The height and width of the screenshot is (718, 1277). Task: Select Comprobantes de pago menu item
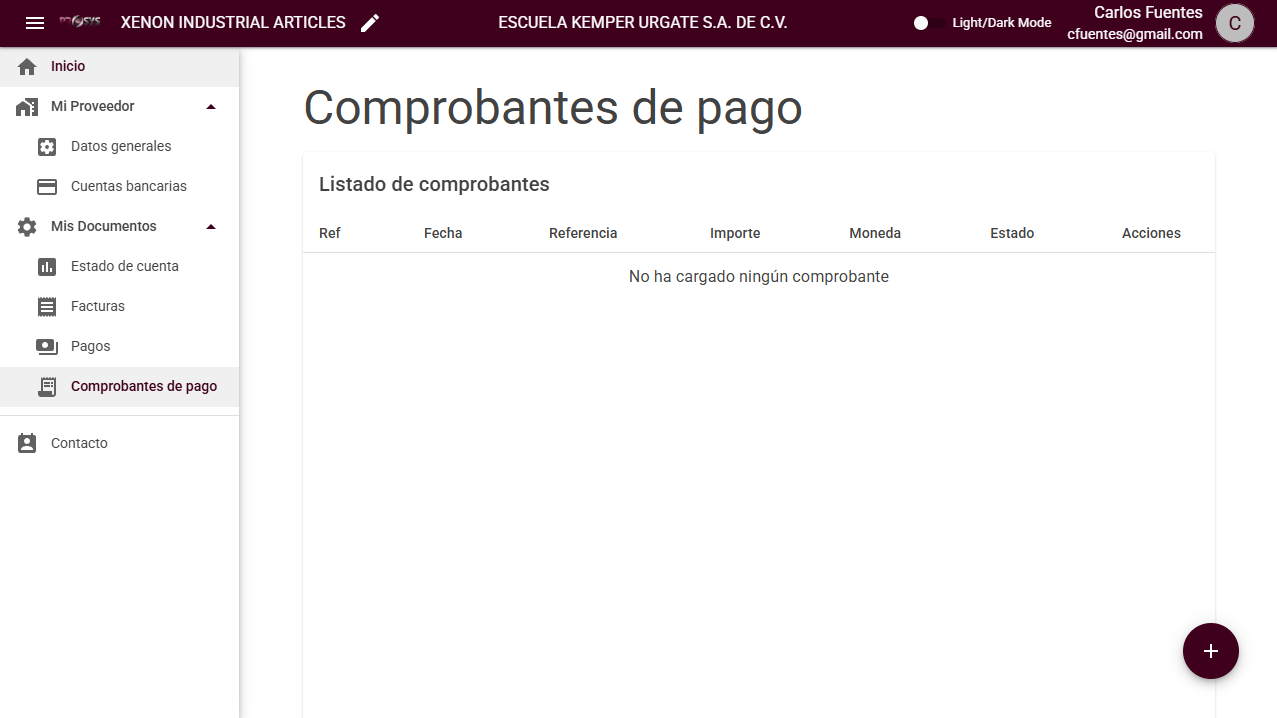(143, 386)
